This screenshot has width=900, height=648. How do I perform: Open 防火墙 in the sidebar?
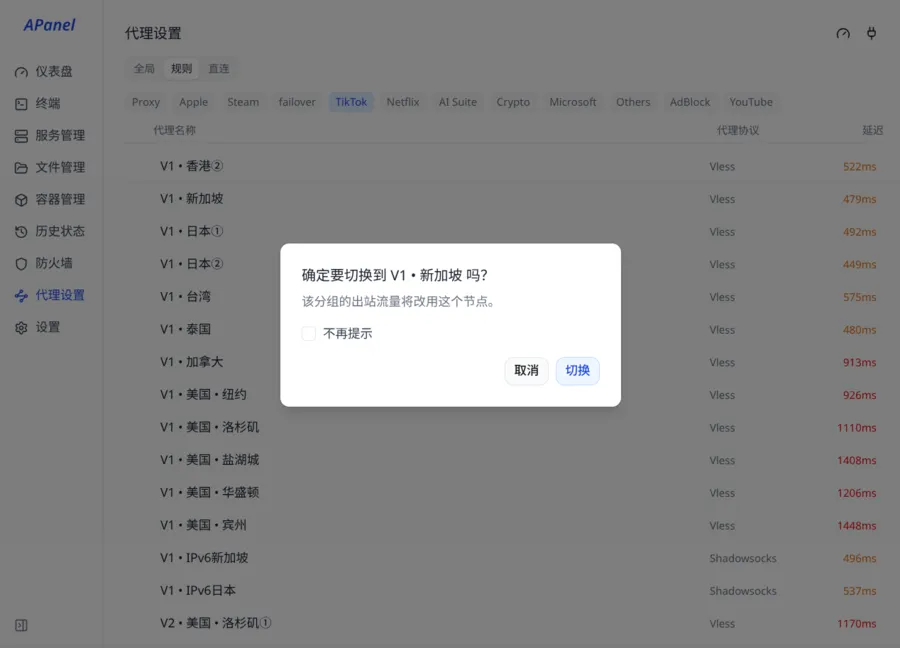coord(52,263)
